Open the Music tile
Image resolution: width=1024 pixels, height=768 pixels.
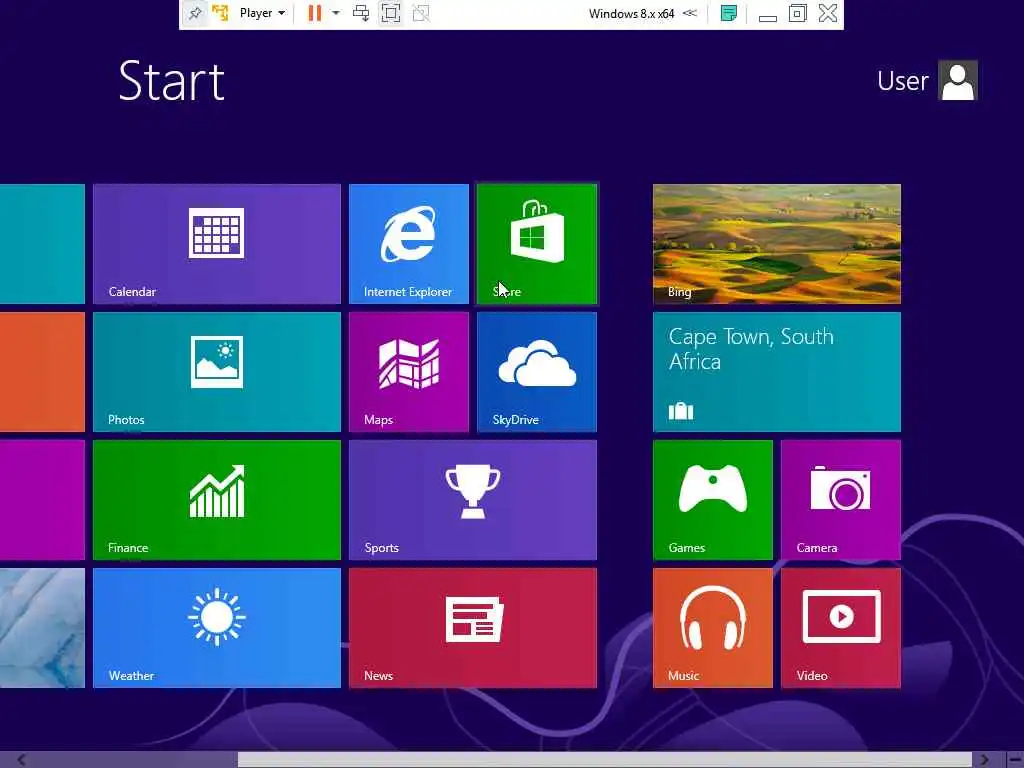(x=712, y=628)
